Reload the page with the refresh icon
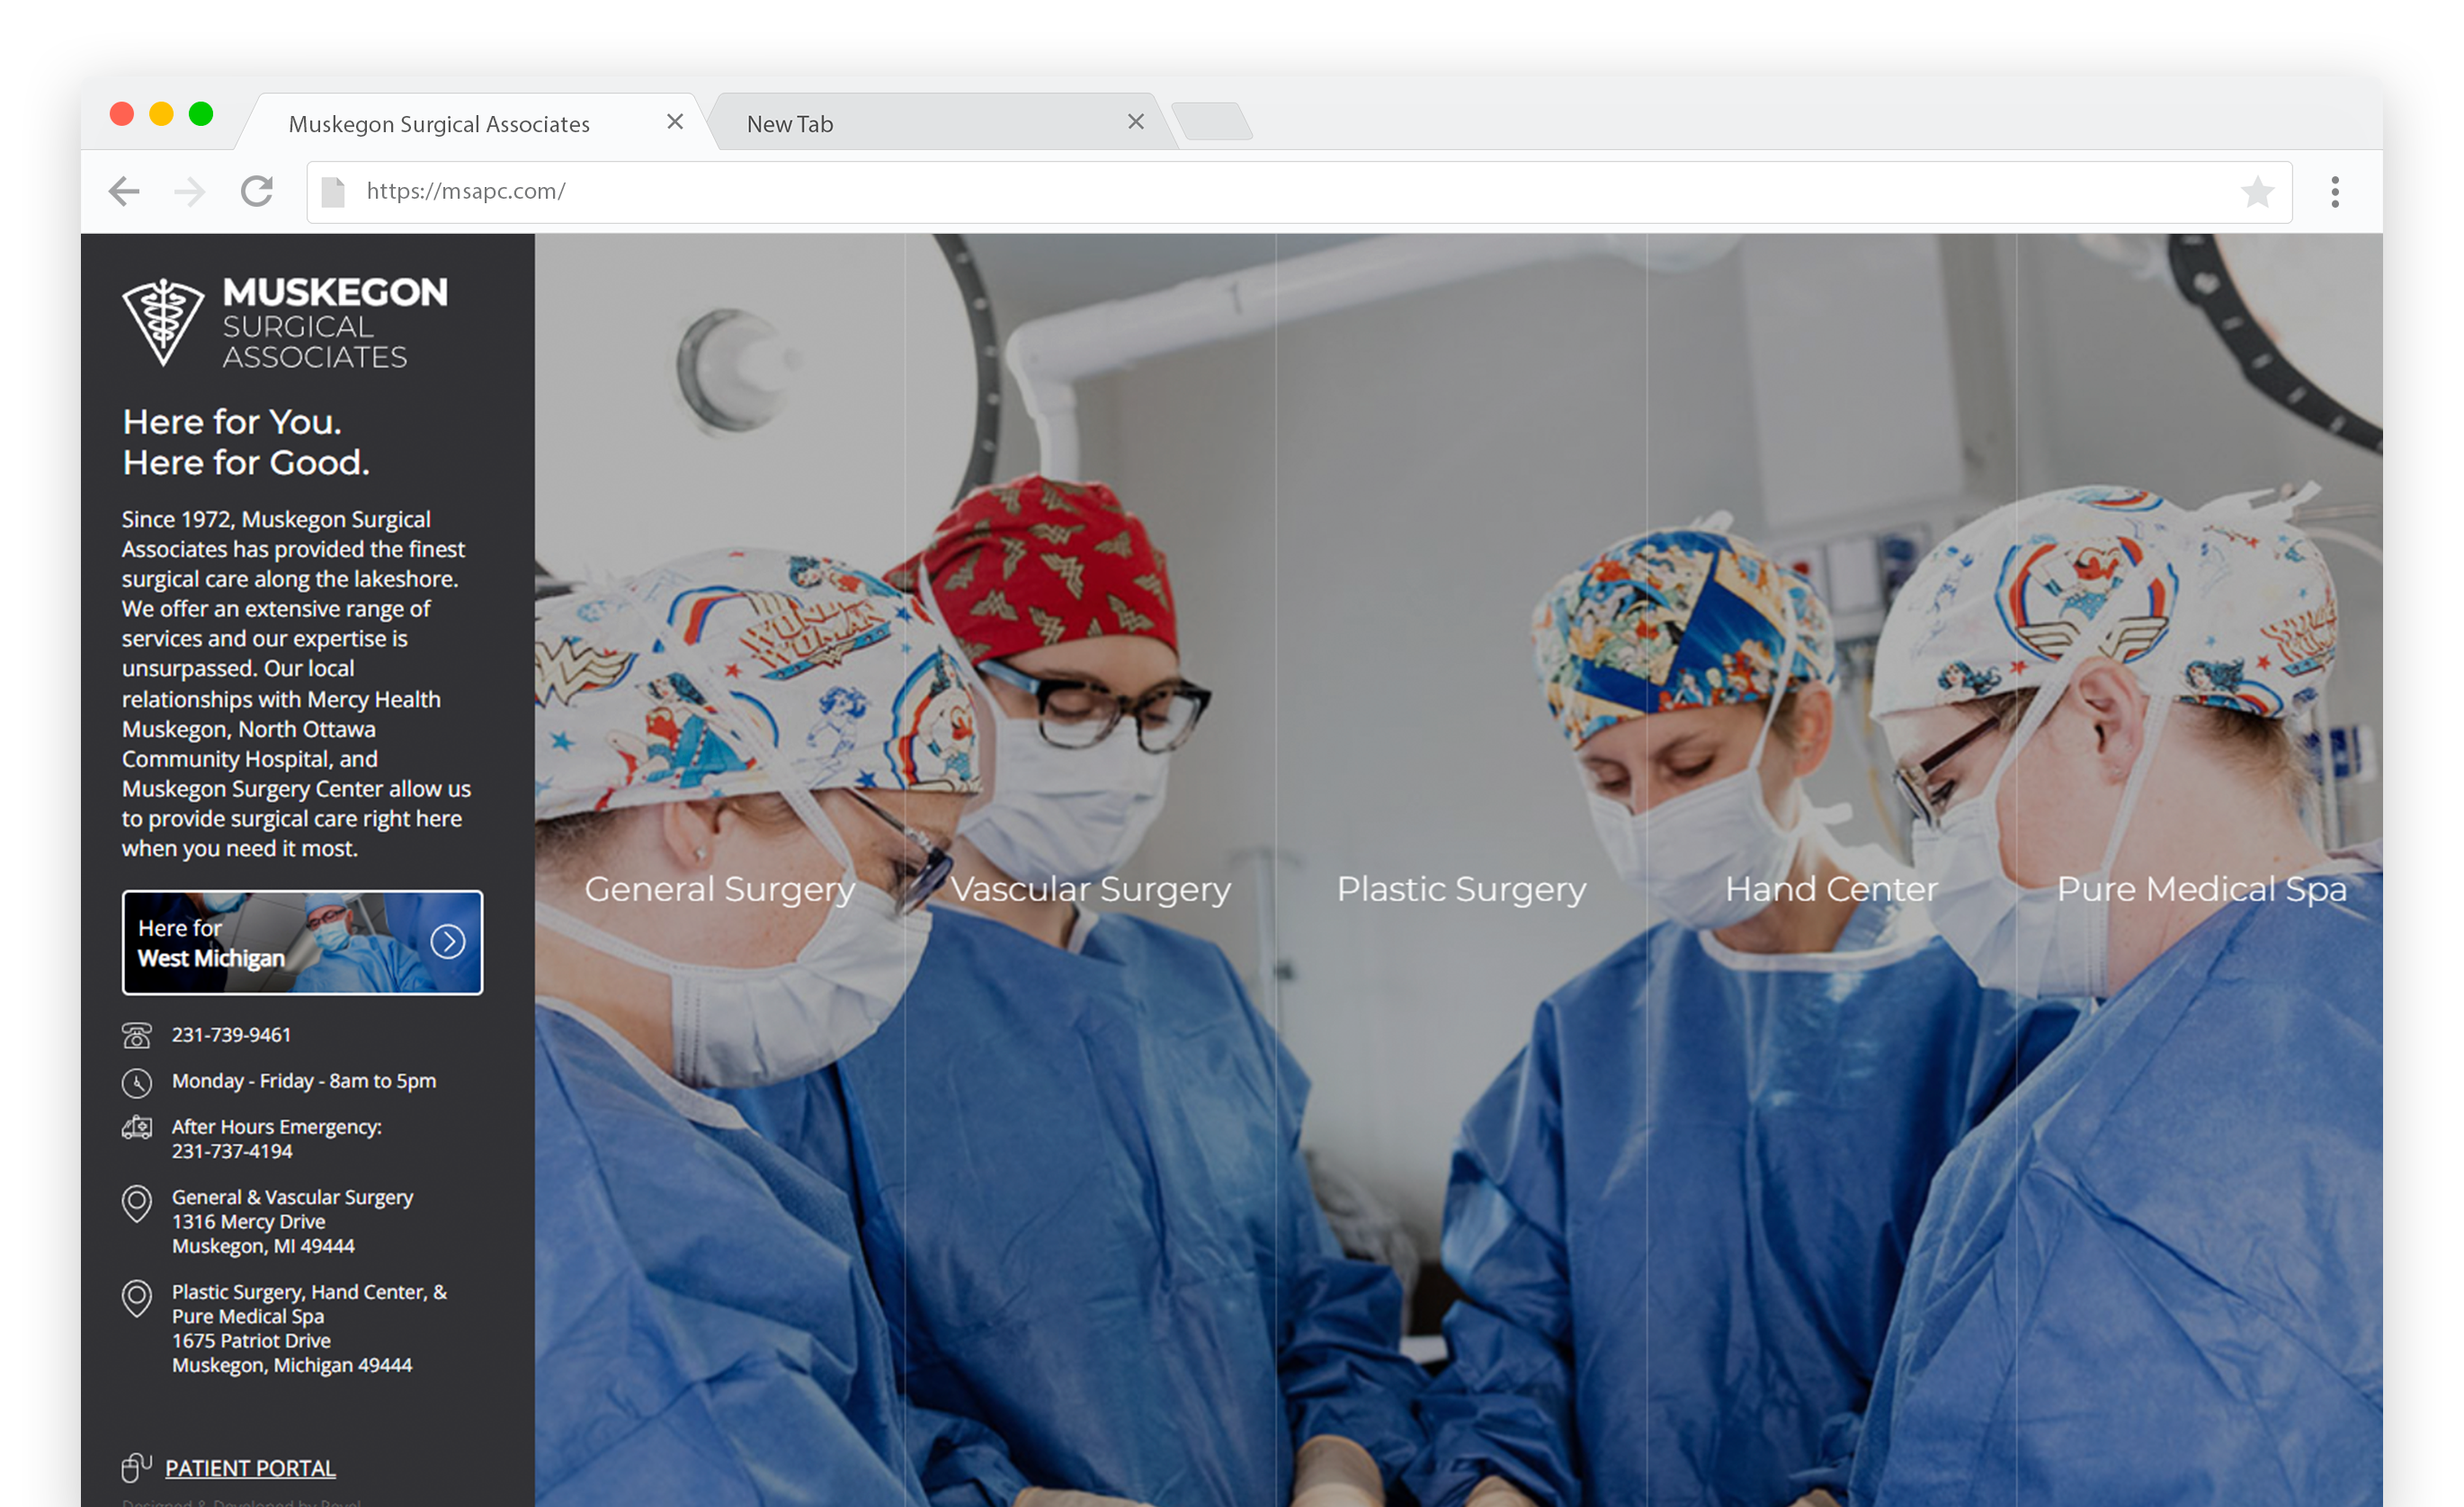The width and height of the screenshot is (2464, 1507). [x=257, y=191]
